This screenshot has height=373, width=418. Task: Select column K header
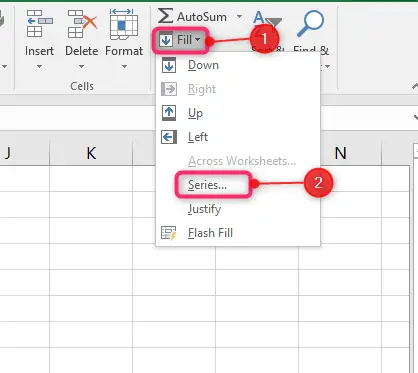pyautogui.click(x=91, y=153)
